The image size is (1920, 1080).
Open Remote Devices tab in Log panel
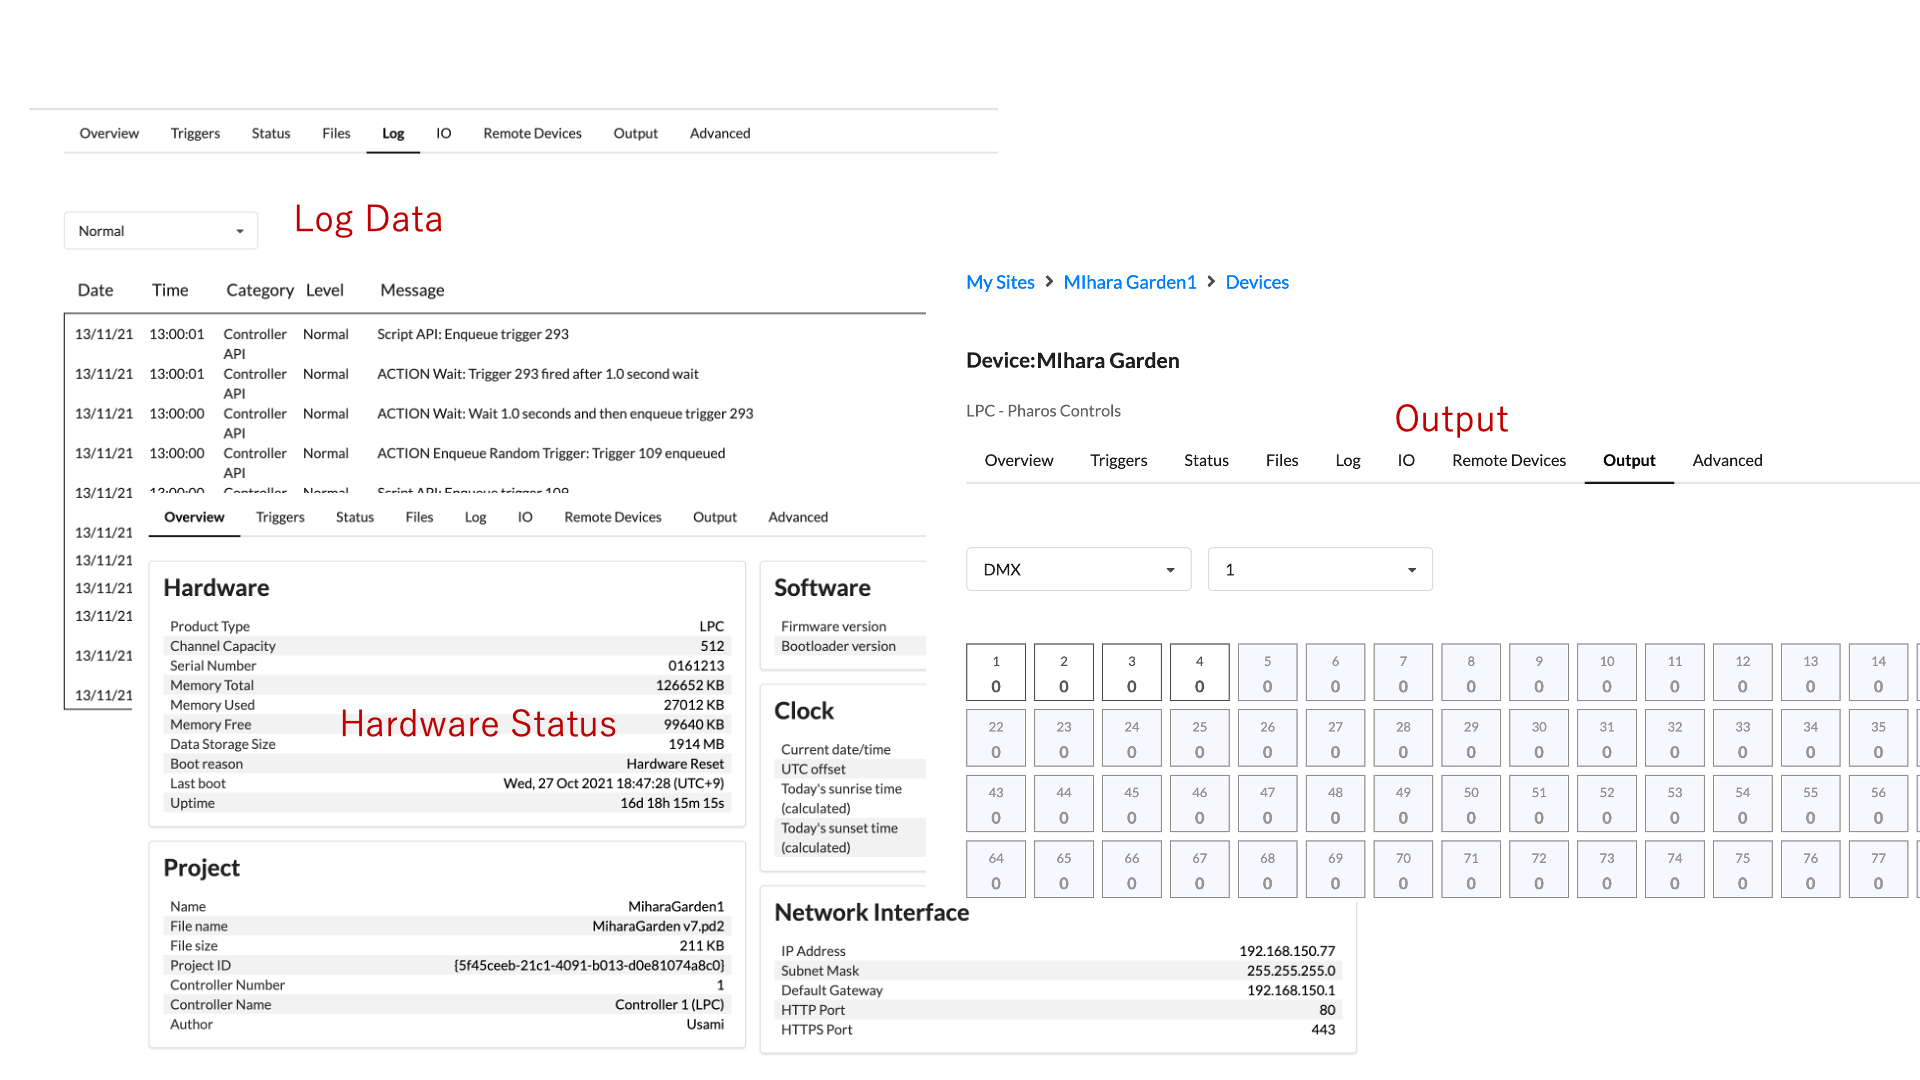[x=532, y=133]
